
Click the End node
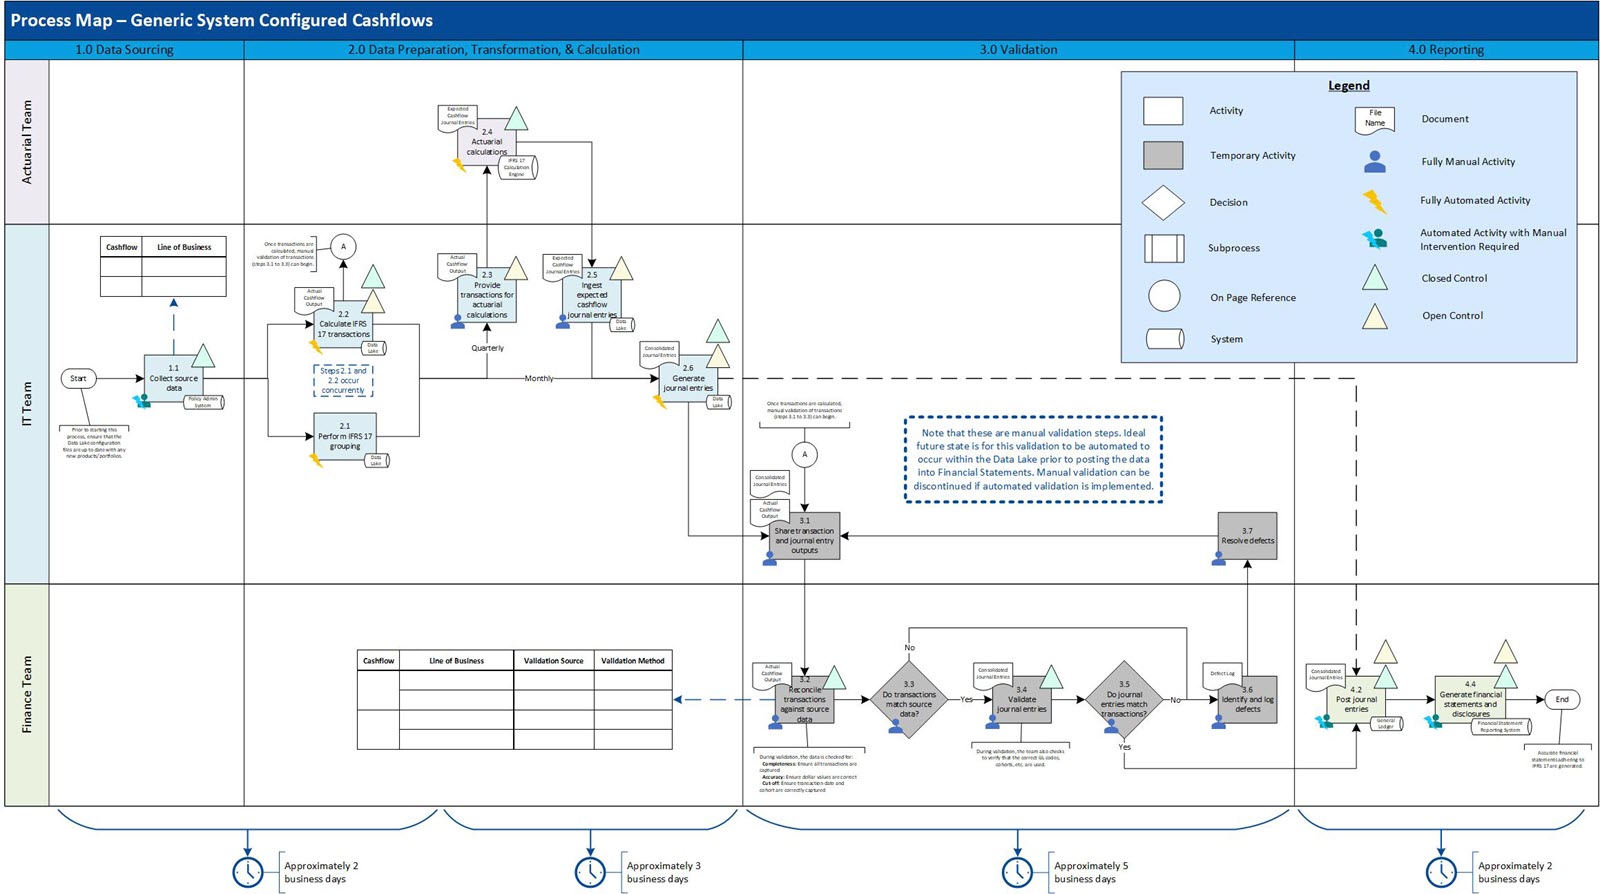coord(1561,699)
